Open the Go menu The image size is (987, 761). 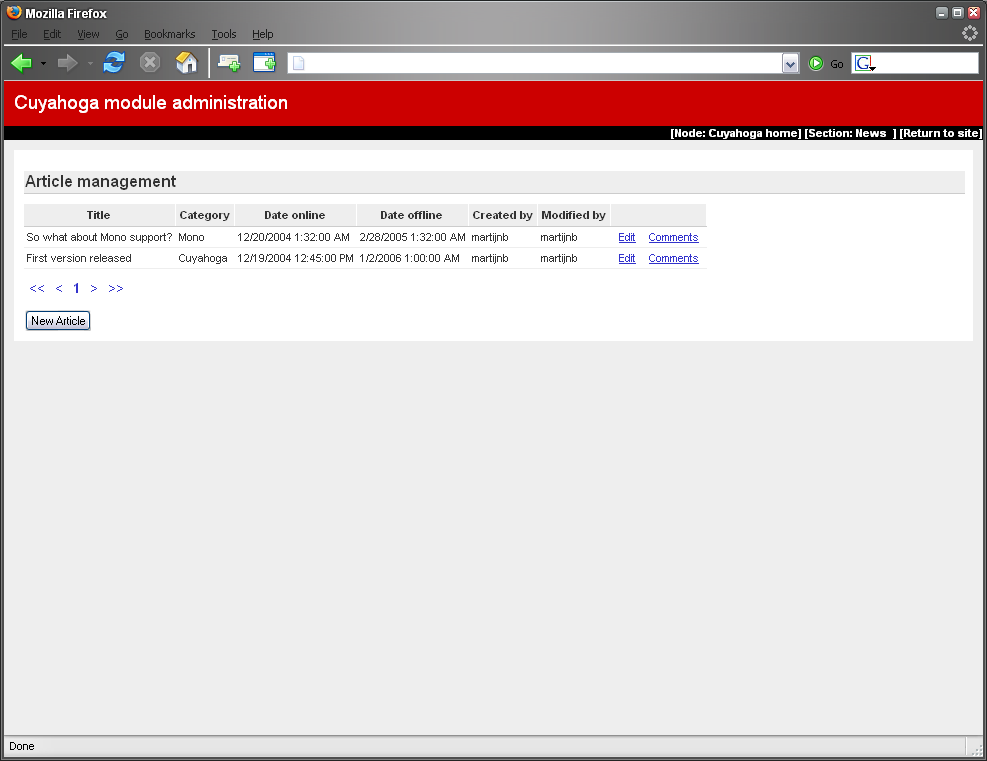(x=121, y=34)
